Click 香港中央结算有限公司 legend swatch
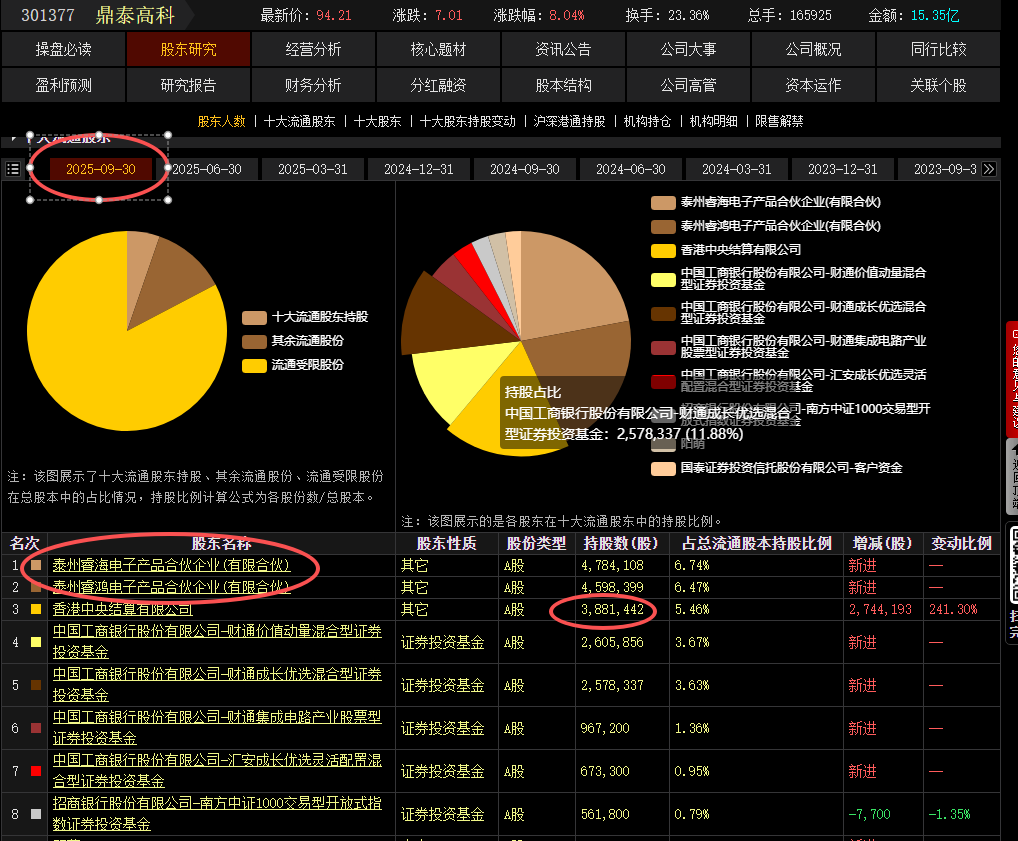This screenshot has height=841, width=1018. (x=664, y=251)
